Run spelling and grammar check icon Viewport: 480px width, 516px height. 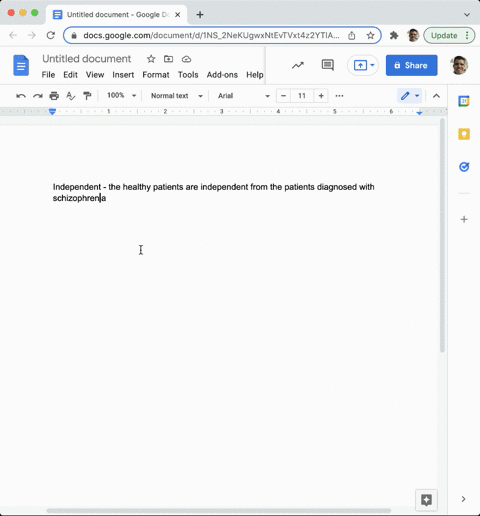click(x=70, y=96)
